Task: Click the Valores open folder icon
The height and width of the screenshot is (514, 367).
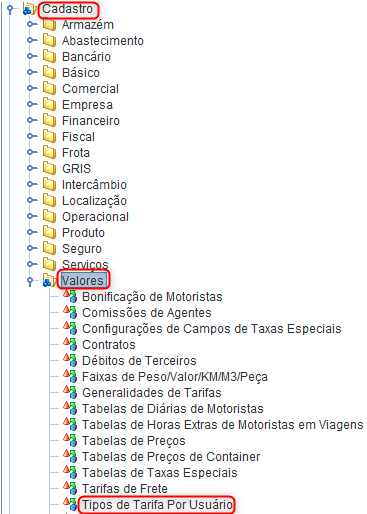Action: coord(49,281)
